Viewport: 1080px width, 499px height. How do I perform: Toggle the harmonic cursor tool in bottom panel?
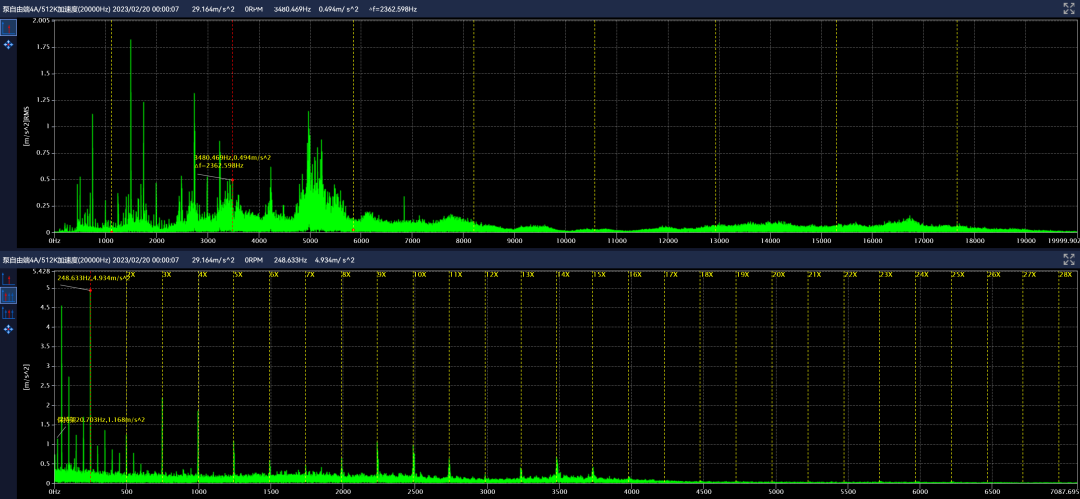click(8, 296)
